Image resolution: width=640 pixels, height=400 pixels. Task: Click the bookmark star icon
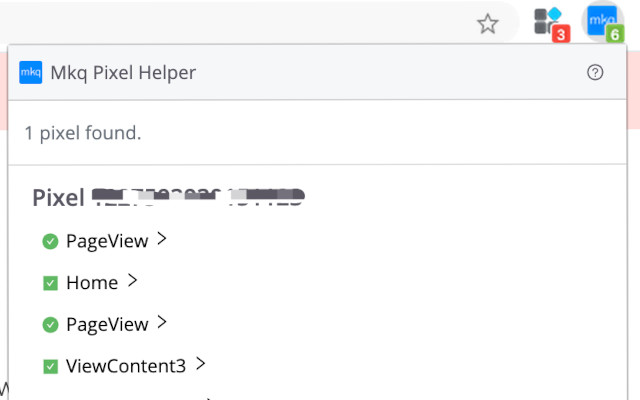487,24
